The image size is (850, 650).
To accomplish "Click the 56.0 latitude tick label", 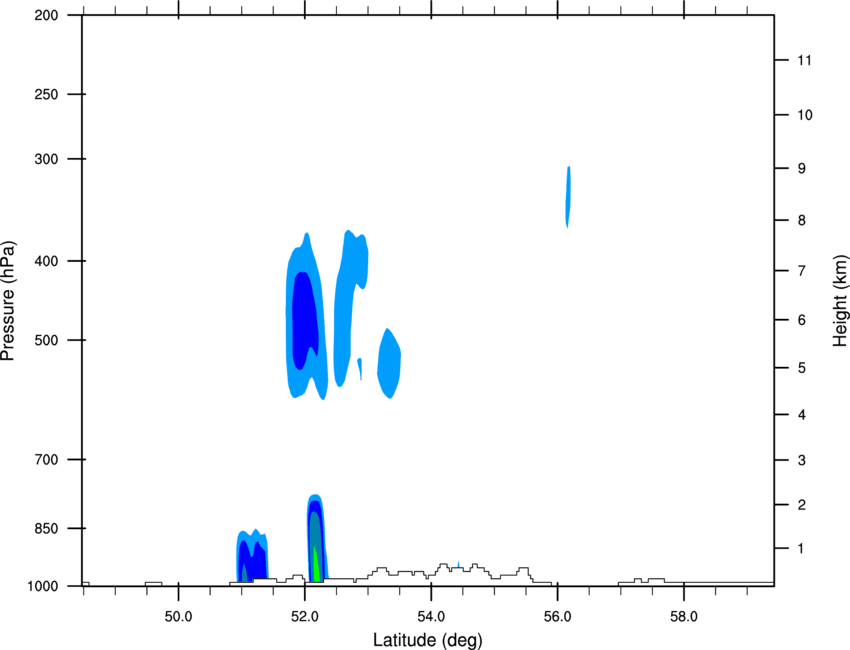I will click(557, 617).
